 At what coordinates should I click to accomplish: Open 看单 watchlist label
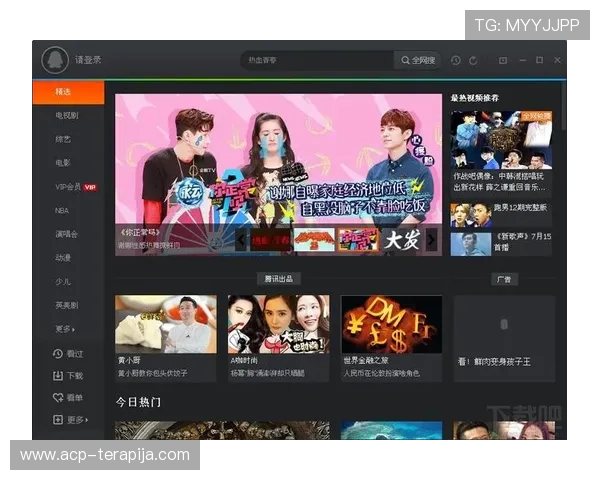[75, 398]
